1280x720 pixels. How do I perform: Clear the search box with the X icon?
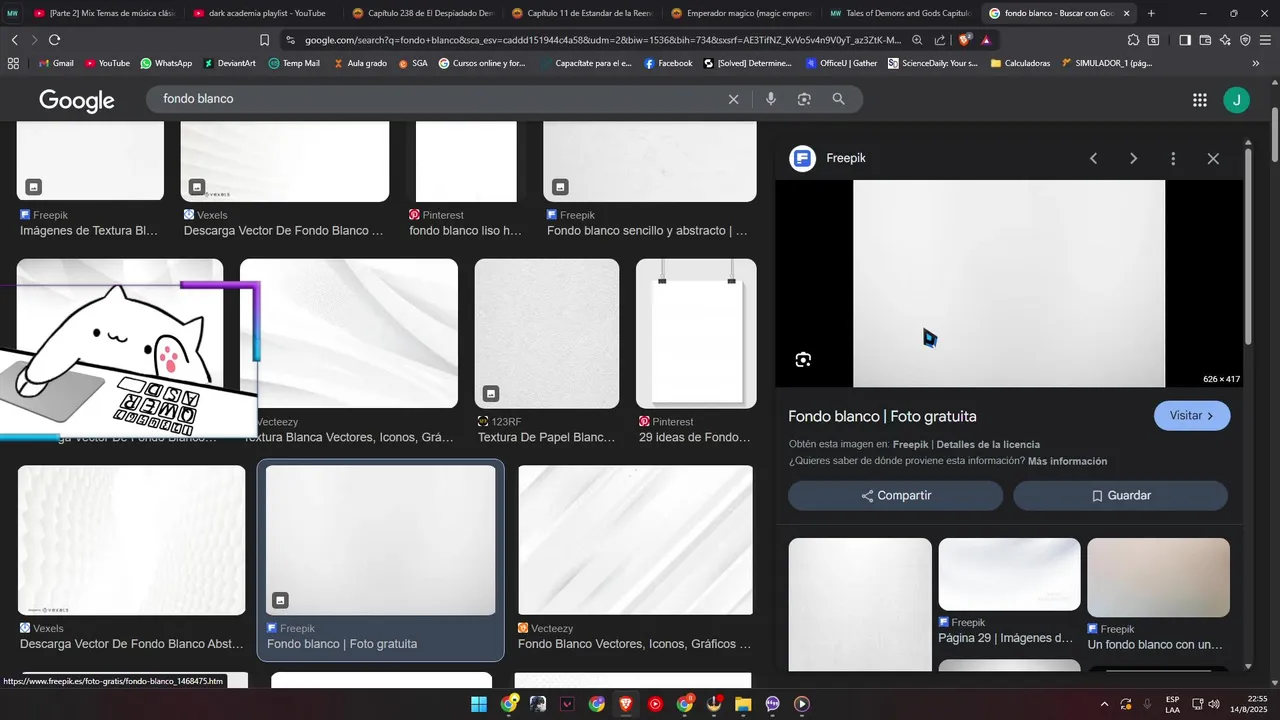coord(733,99)
